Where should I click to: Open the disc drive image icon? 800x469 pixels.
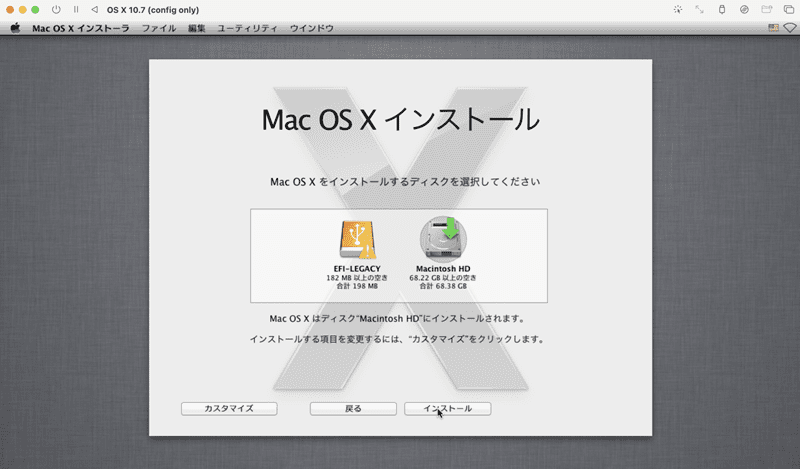744,10
